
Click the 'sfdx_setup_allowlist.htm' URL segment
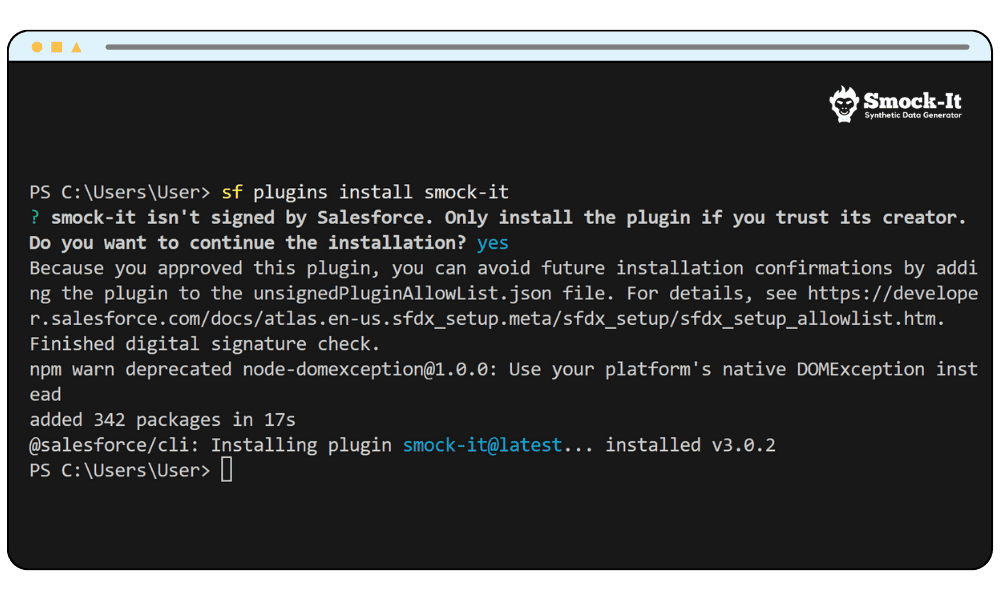[808, 319]
